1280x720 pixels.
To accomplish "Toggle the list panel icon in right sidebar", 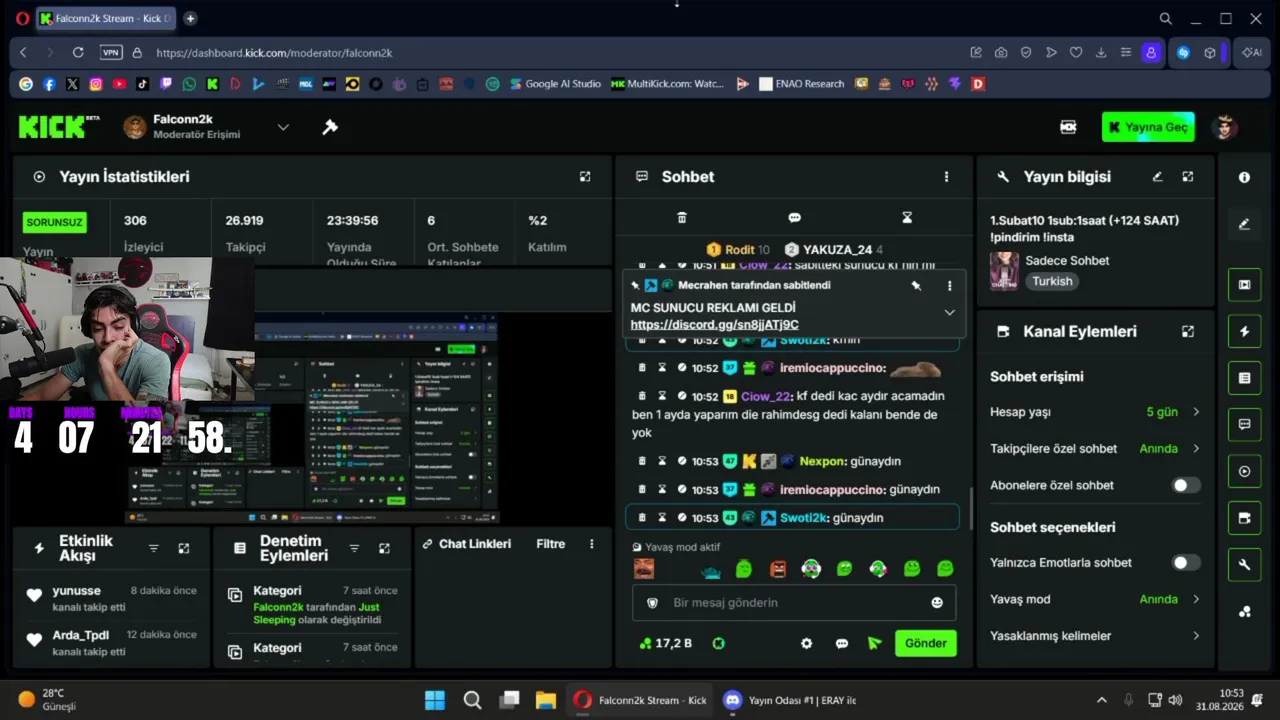I will click(1244, 378).
